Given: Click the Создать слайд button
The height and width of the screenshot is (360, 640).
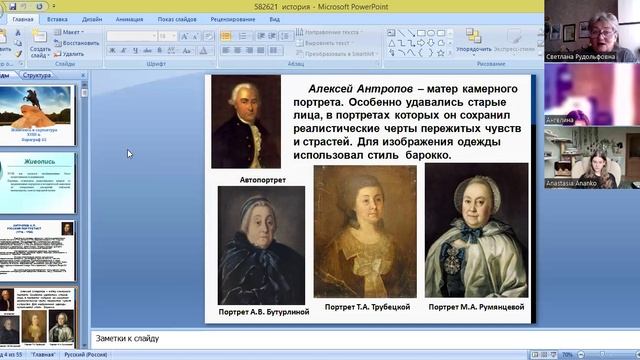Looking at the screenshot, I should 40,43.
